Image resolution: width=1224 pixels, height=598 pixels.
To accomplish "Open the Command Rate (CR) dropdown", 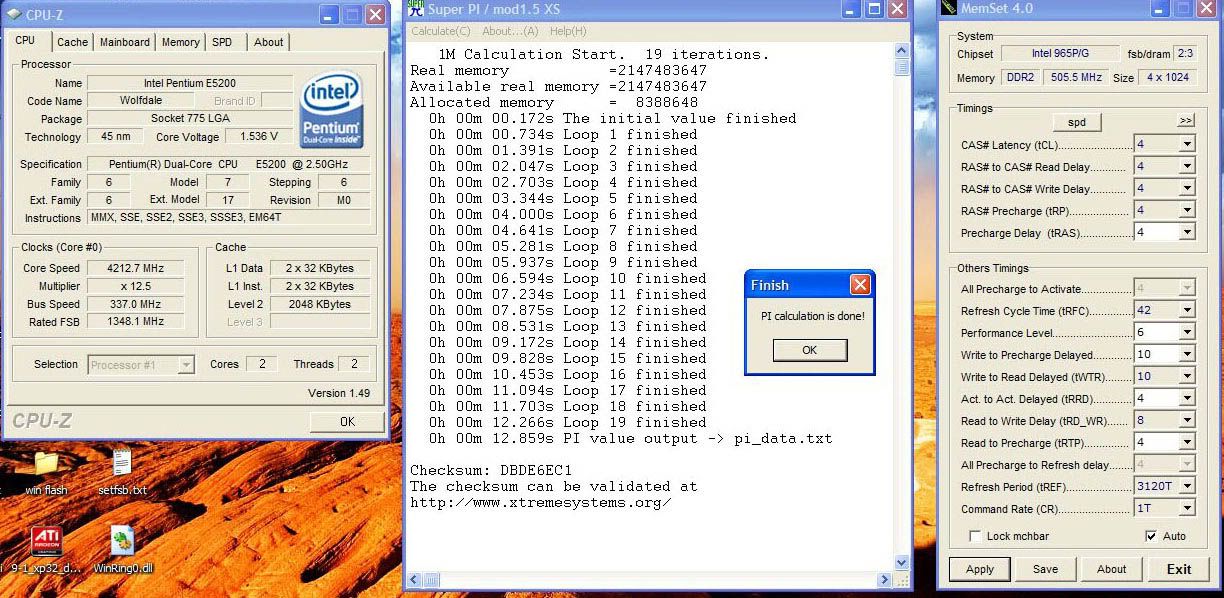I will click(x=1187, y=509).
